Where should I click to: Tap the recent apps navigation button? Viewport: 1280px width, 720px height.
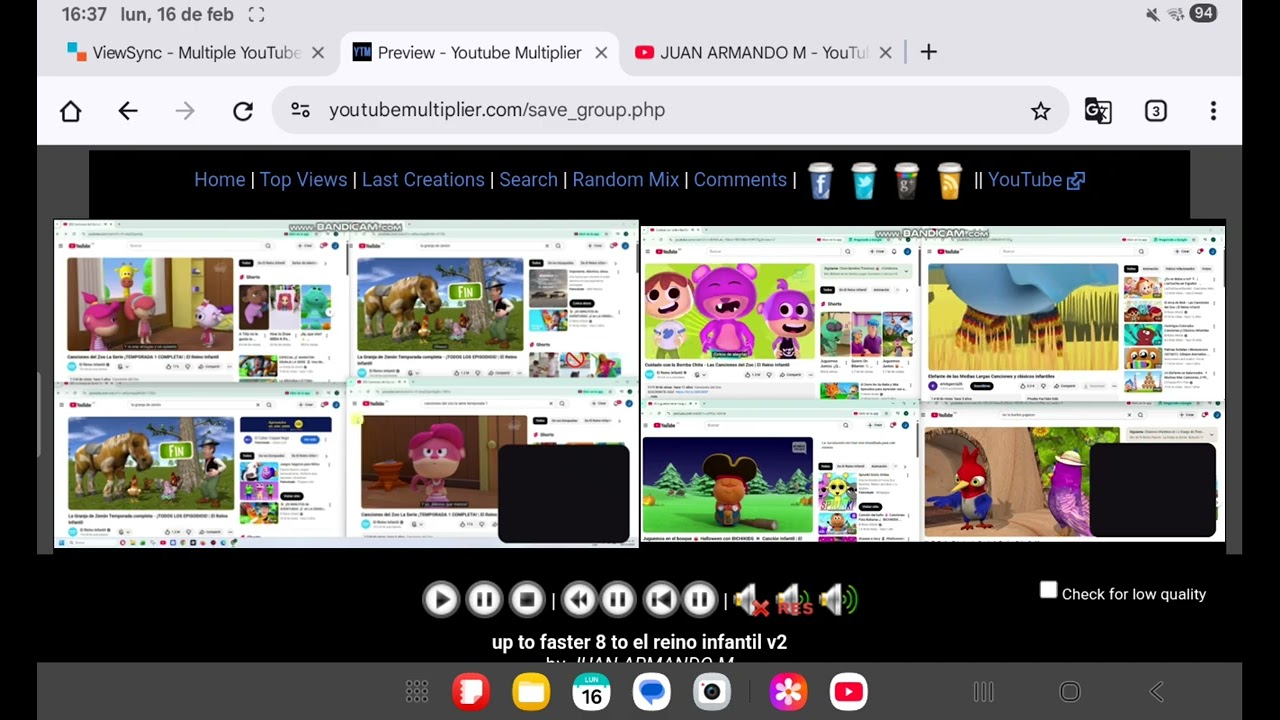[983, 691]
